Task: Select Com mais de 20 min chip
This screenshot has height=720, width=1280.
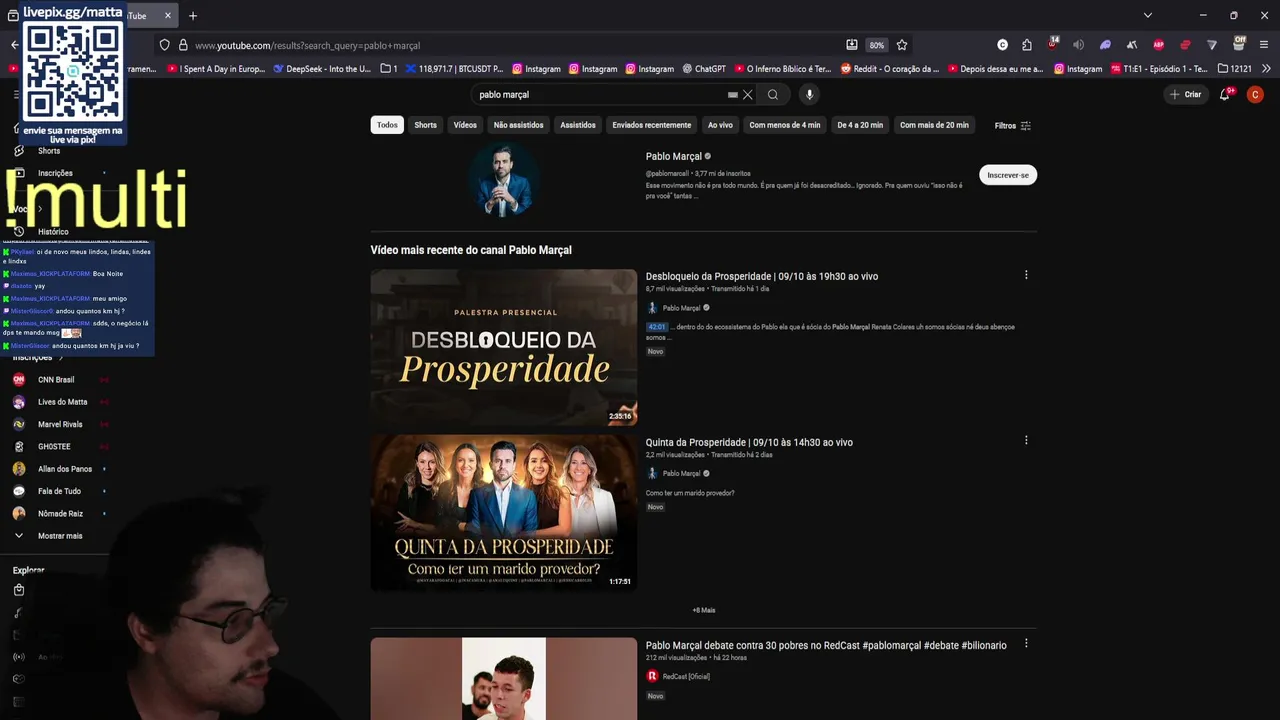Action: [x=934, y=125]
